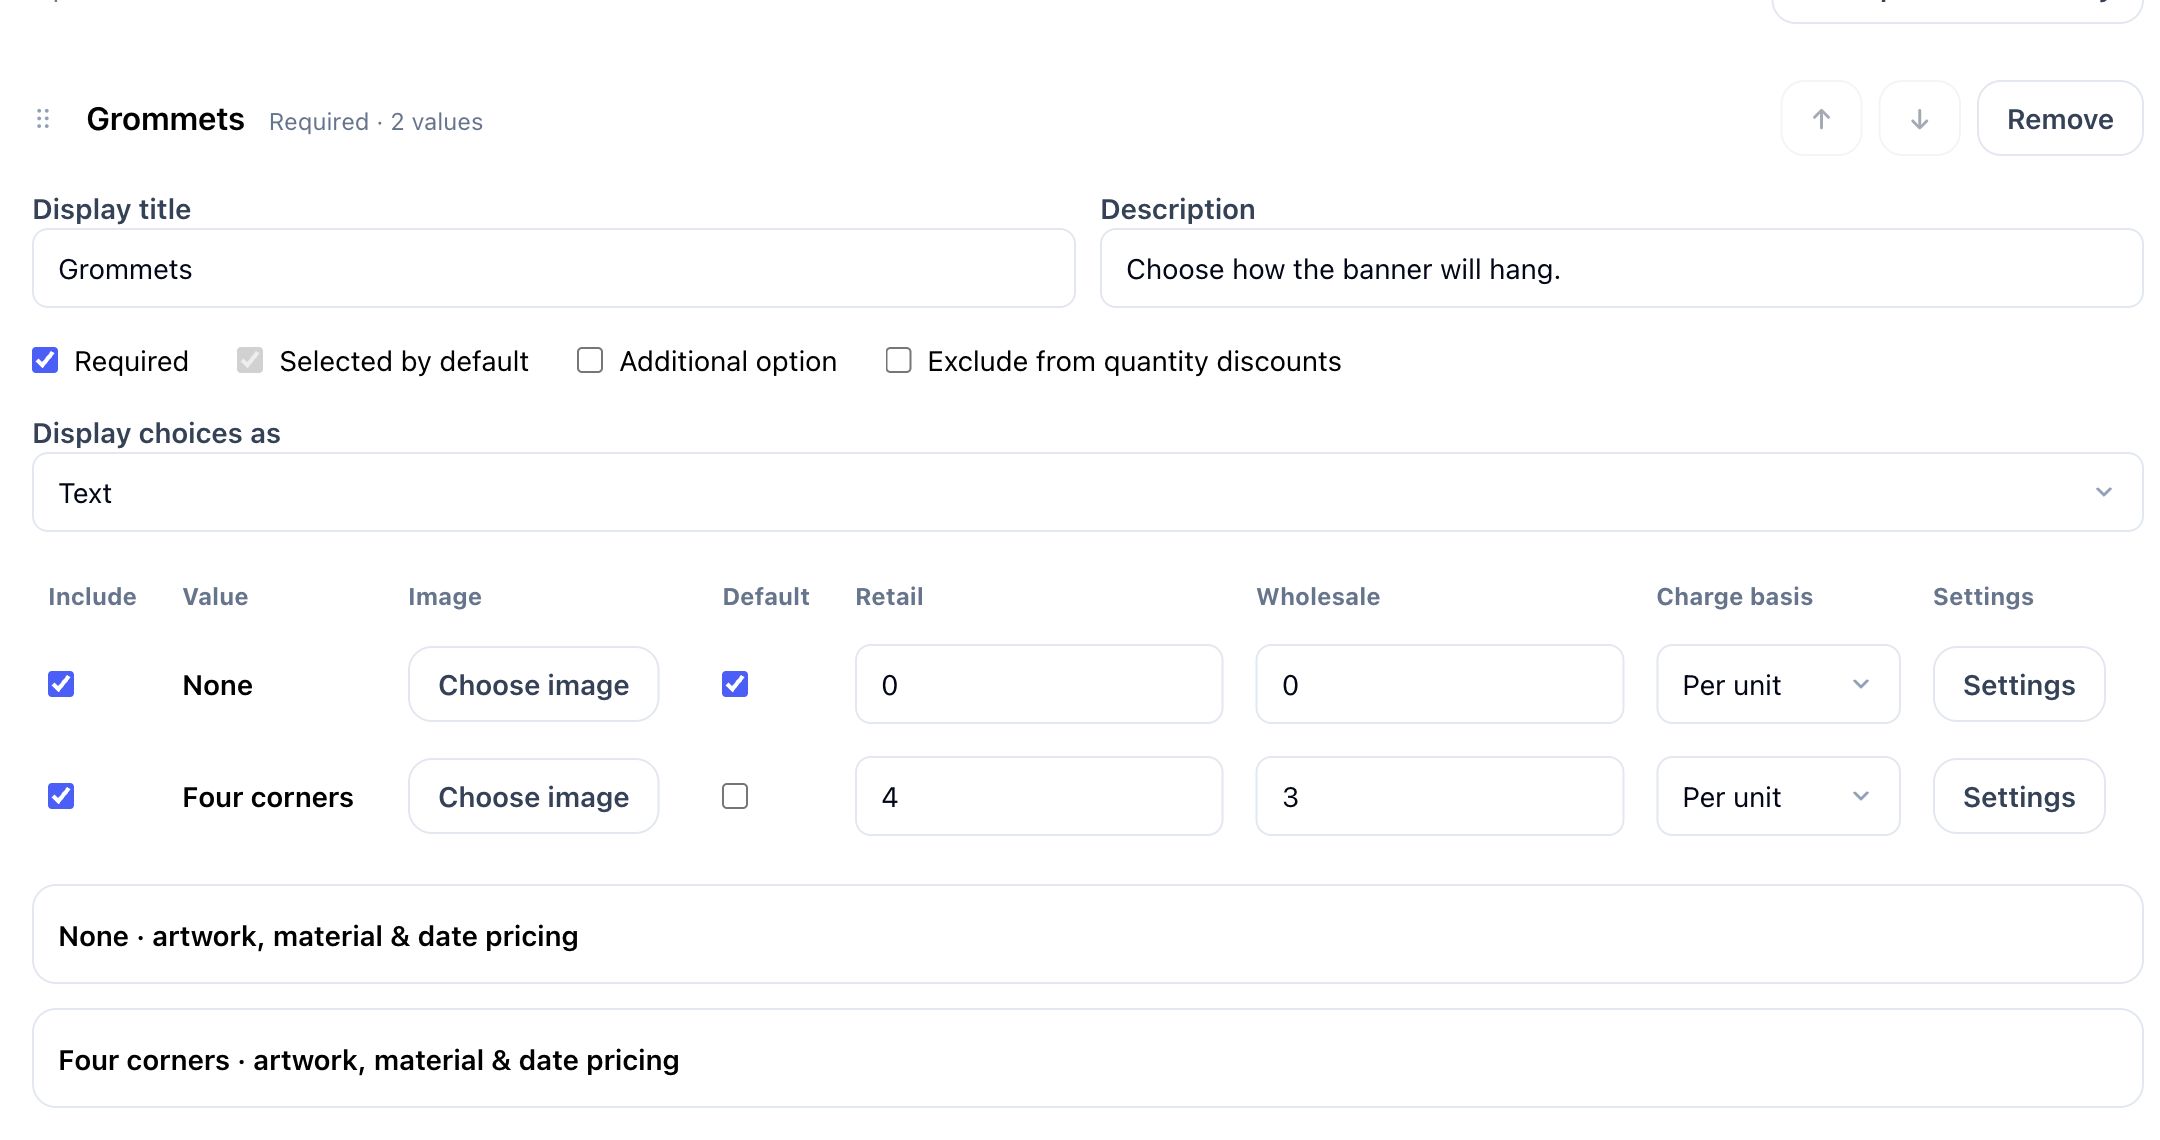The height and width of the screenshot is (1140, 2160).
Task: Select the Wholesale column header
Action: pos(1318,596)
